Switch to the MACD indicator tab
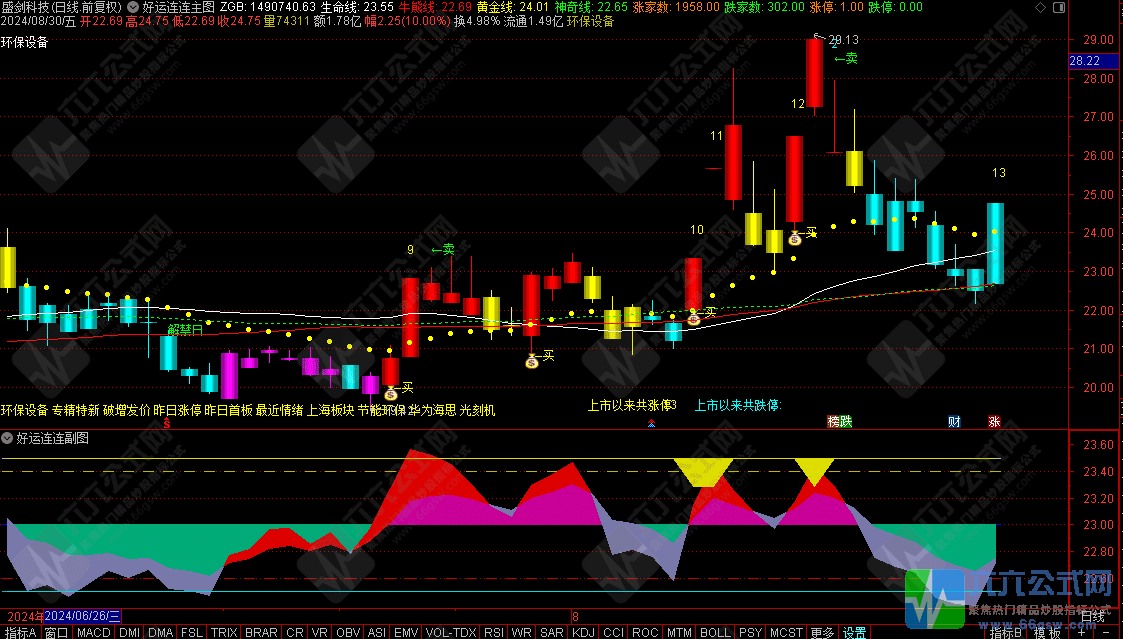Viewport: 1123px width, 639px height. (x=94, y=633)
